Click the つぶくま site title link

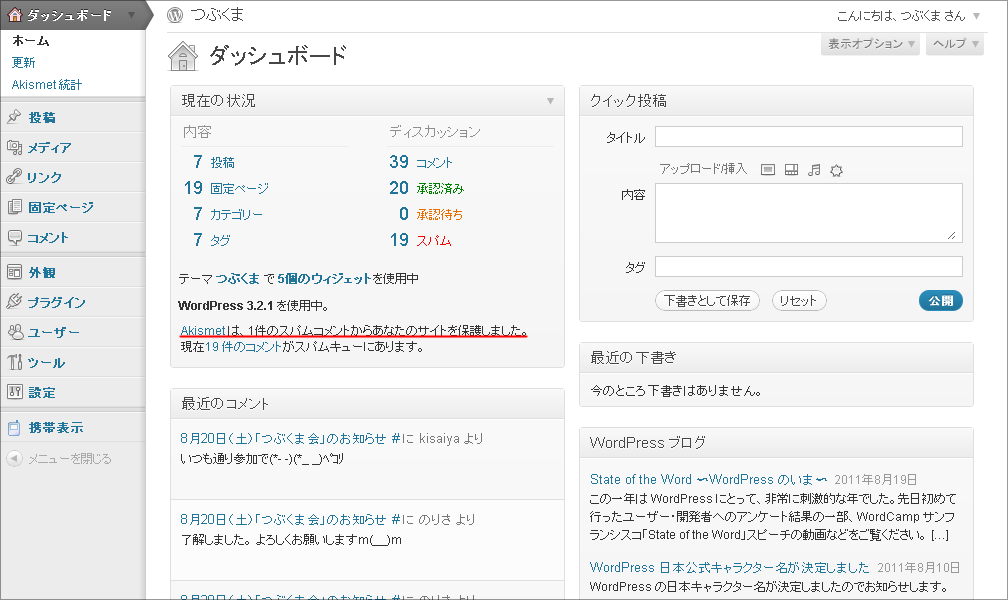(217, 15)
